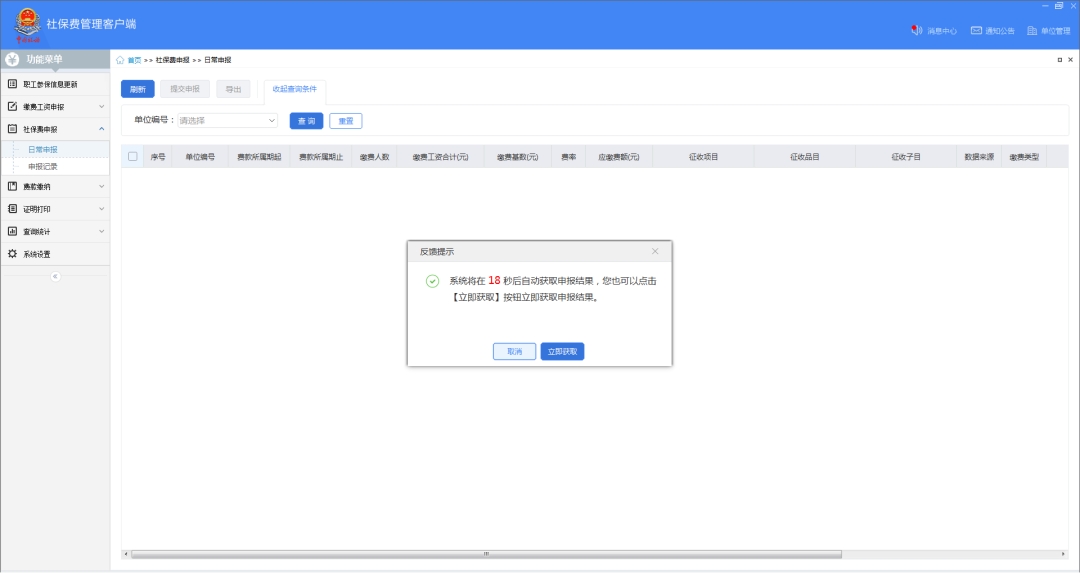Open 申报记录 in sidebar
Viewport: 1080px width, 573px height.
[x=42, y=166]
